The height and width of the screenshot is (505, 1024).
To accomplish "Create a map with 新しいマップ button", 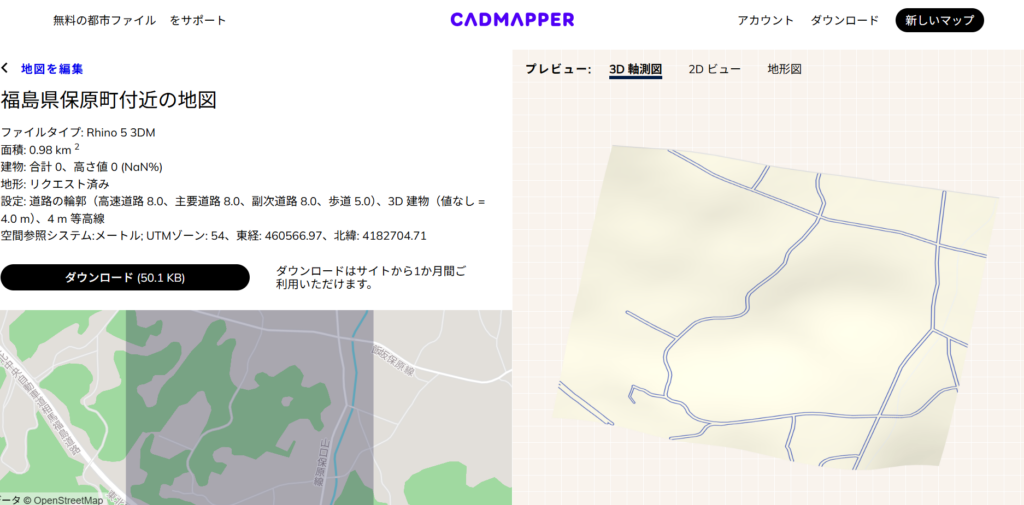I will click(939, 20).
